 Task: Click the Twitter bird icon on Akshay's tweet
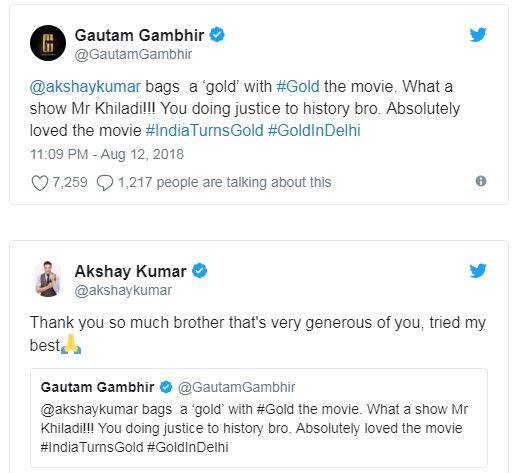(x=478, y=270)
